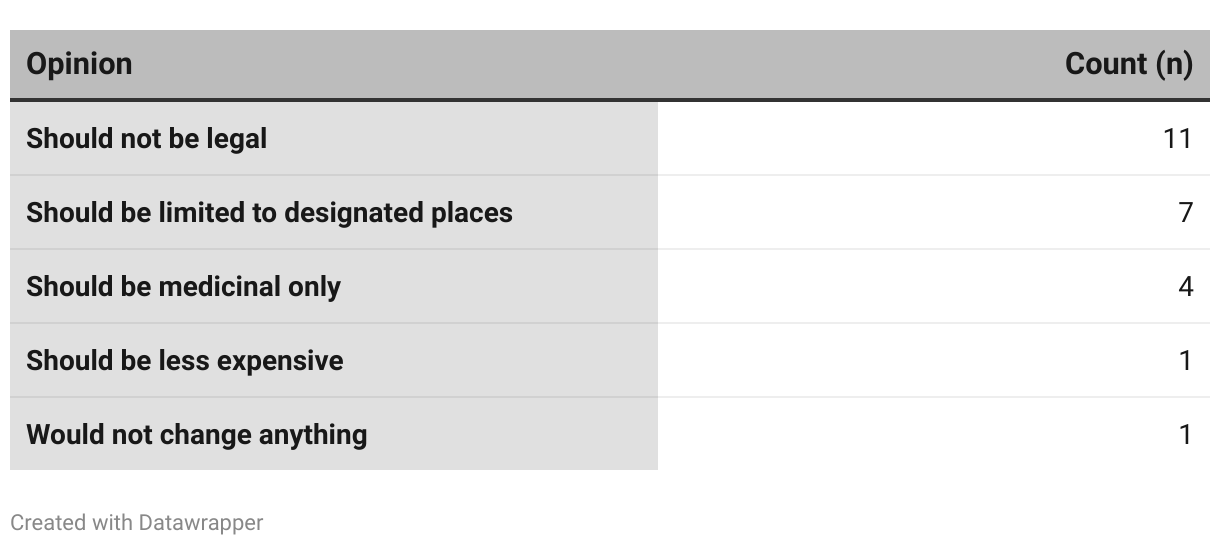The image size is (1220, 546).
Task: Click count 1 for 'Would not change anything'
Action: click(x=1185, y=435)
